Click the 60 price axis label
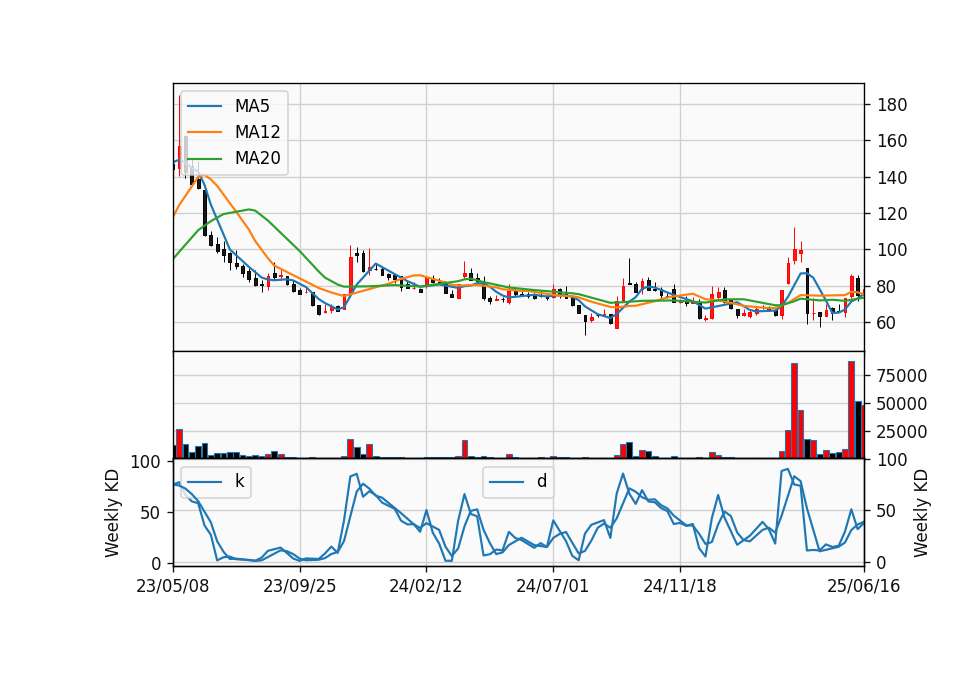Image resolution: width=960 pixels, height=690 pixels. [887, 323]
